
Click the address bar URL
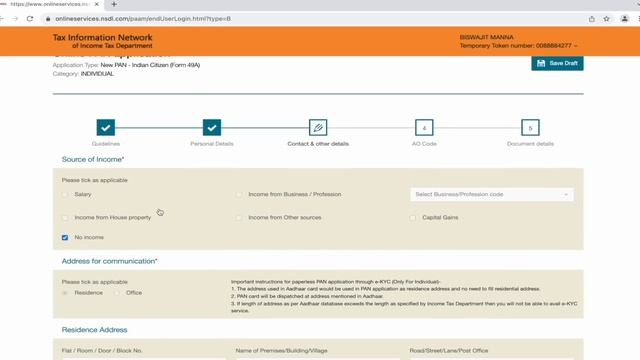point(143,19)
